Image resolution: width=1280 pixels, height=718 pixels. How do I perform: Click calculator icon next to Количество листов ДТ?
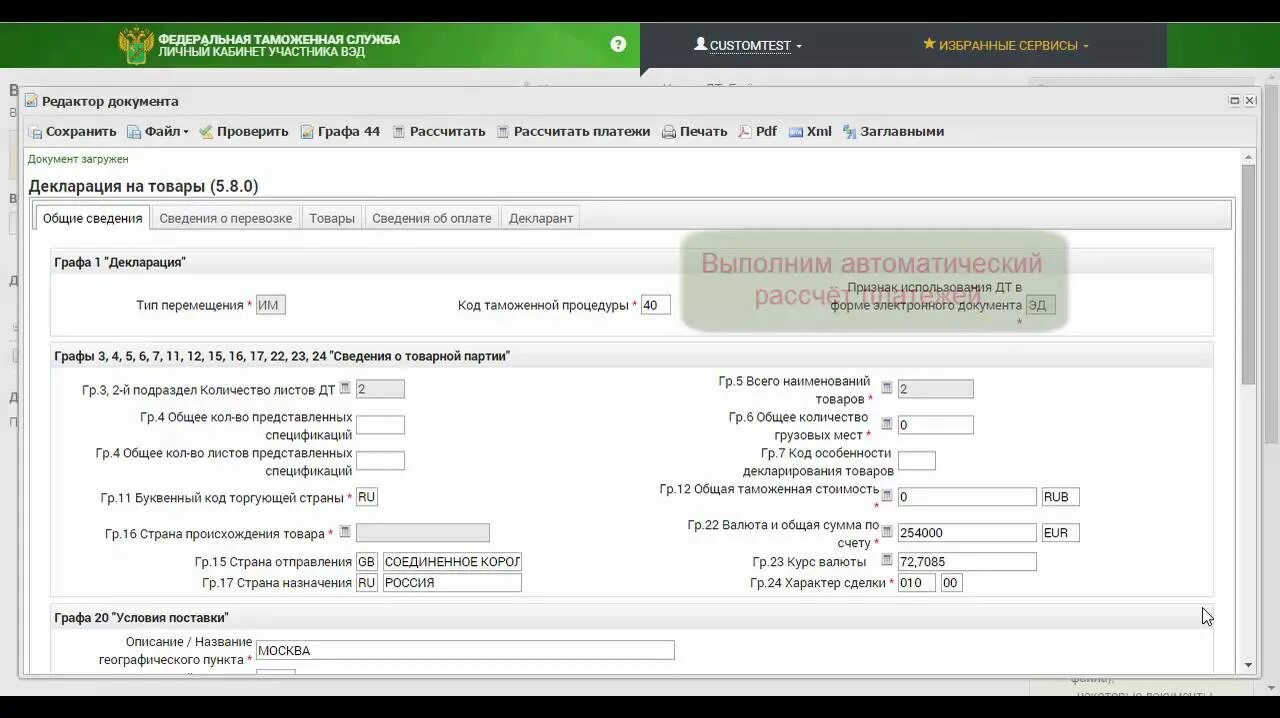point(345,388)
